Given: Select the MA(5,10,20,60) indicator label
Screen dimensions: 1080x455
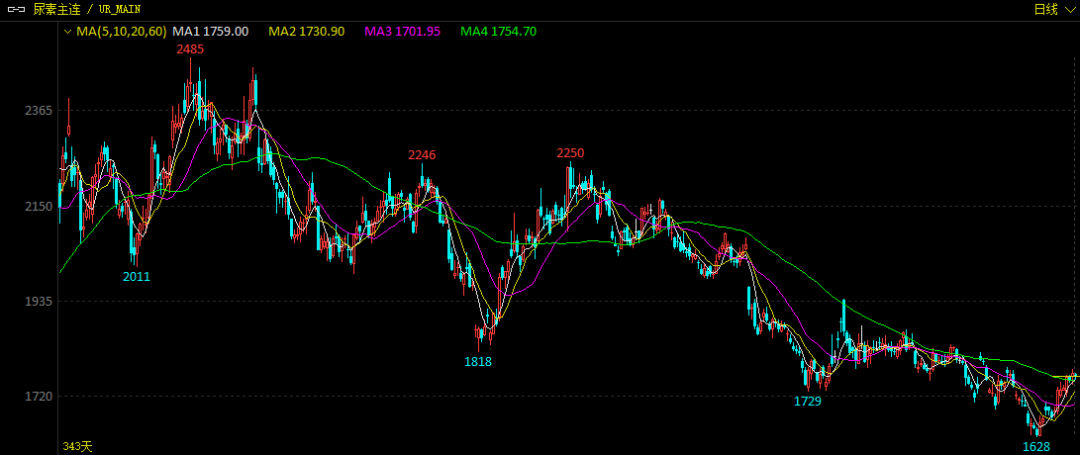Looking at the screenshot, I should coord(121,32).
